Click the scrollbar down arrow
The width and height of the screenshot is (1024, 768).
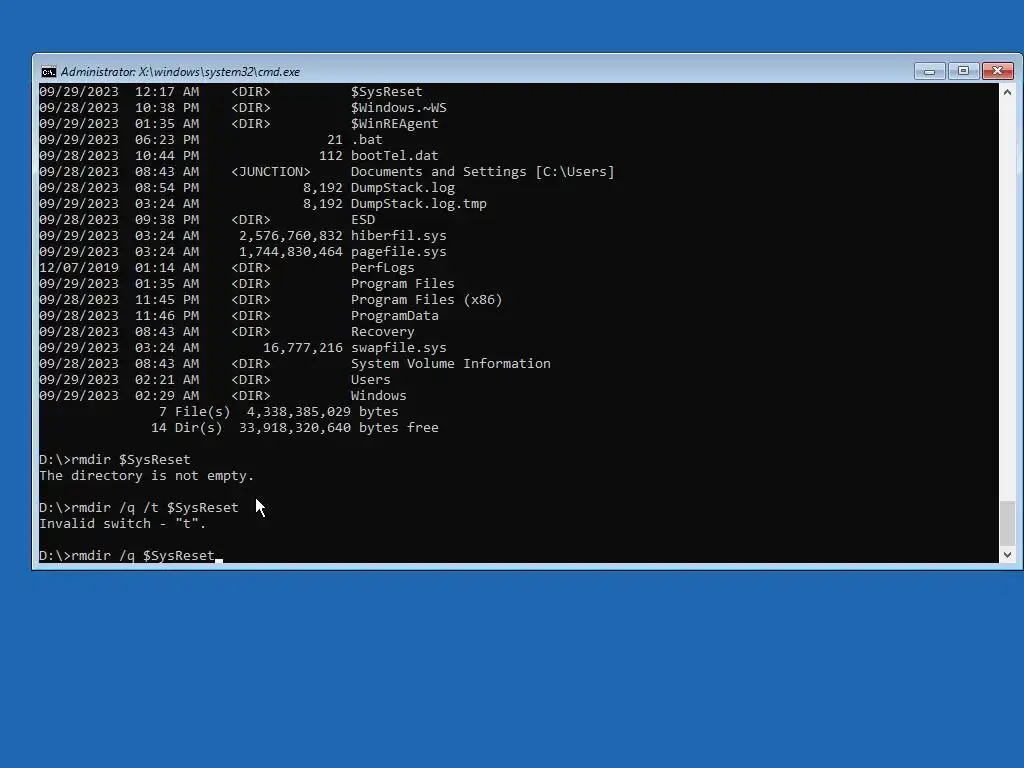tap(1007, 554)
